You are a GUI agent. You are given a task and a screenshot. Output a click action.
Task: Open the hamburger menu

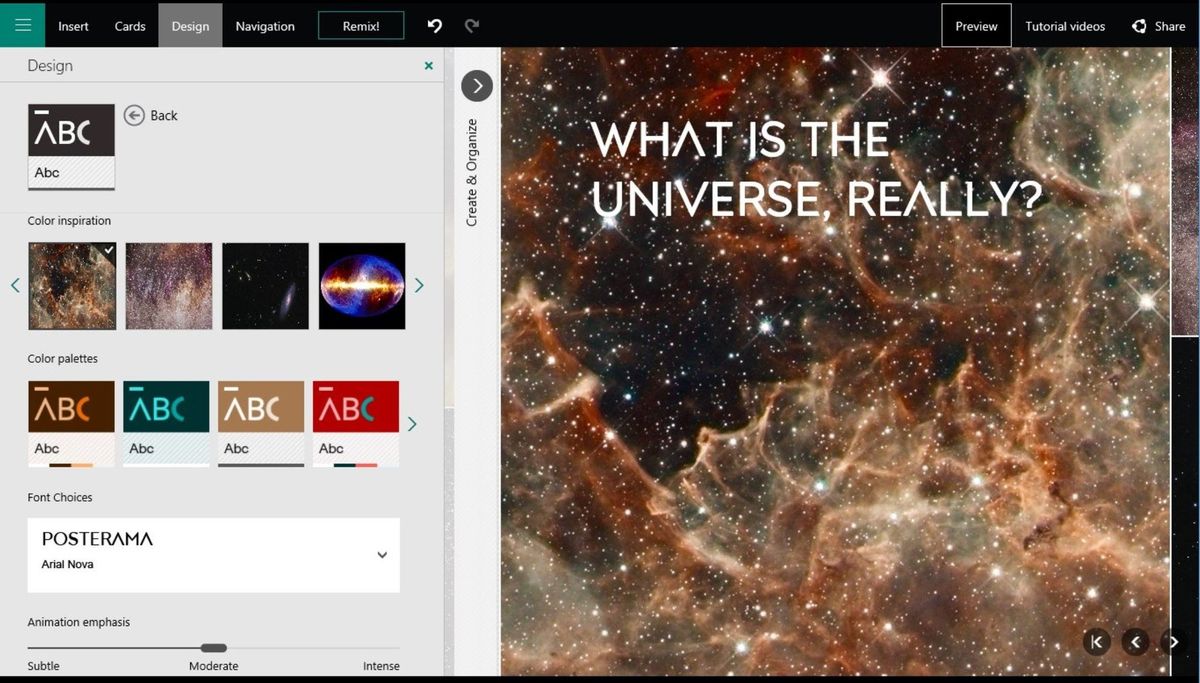click(22, 25)
